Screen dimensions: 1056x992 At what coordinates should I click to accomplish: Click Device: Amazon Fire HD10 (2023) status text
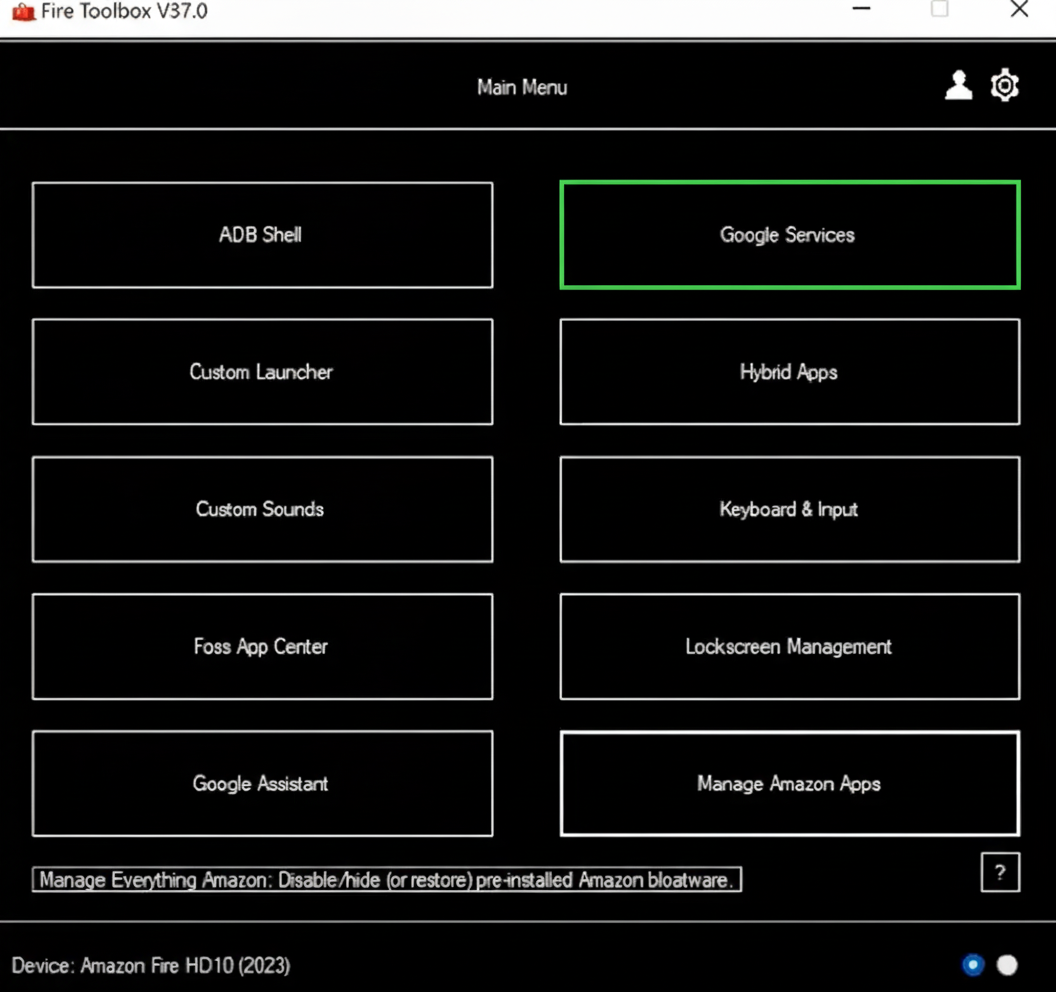click(x=151, y=966)
